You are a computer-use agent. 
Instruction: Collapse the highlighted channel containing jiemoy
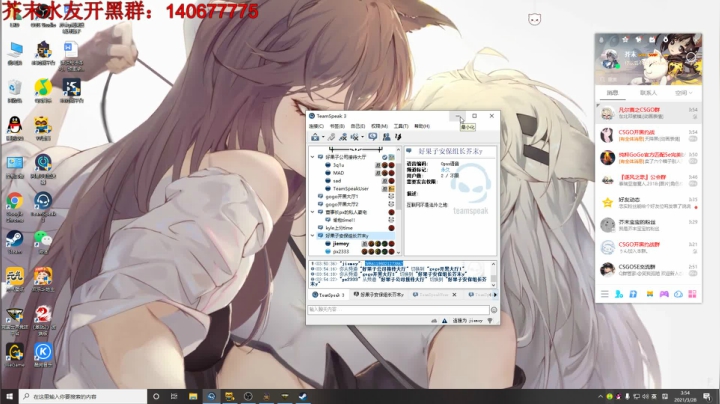pos(313,236)
